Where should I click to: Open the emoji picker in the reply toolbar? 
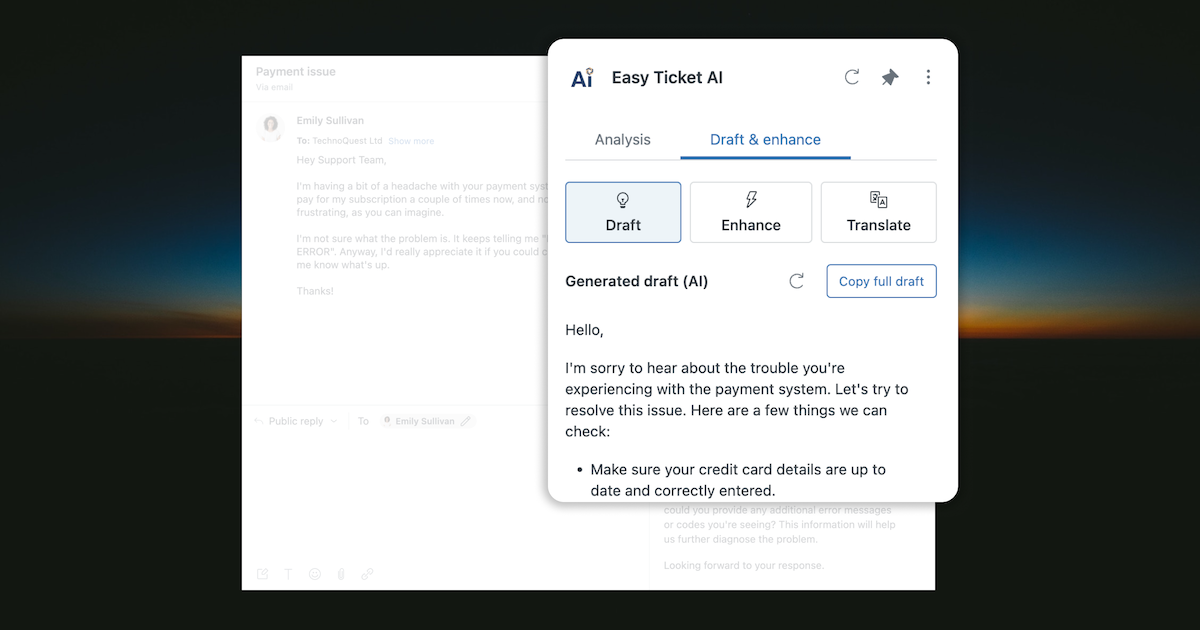(x=315, y=573)
